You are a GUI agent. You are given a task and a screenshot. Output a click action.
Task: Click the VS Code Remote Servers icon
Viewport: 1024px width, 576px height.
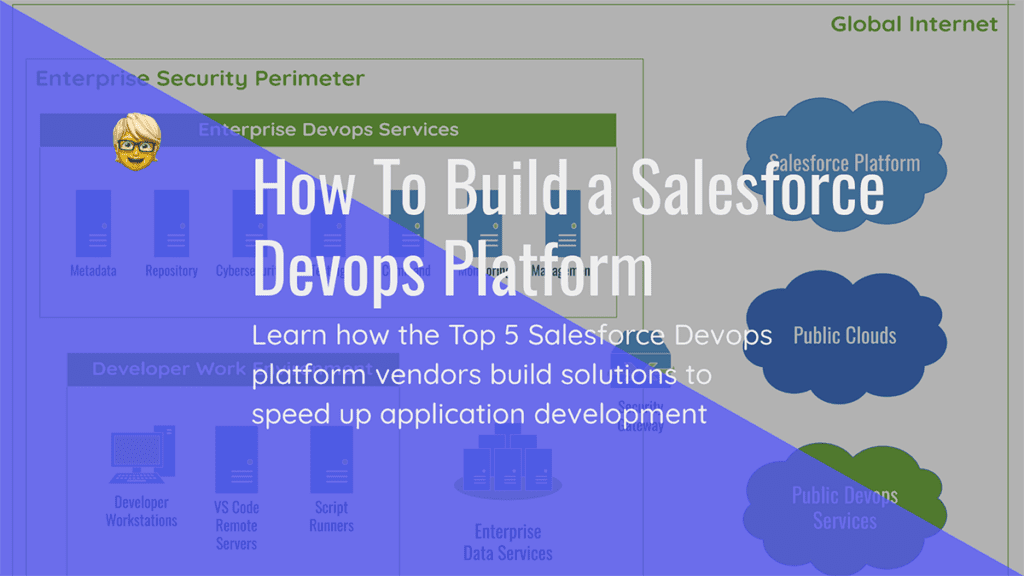236,460
